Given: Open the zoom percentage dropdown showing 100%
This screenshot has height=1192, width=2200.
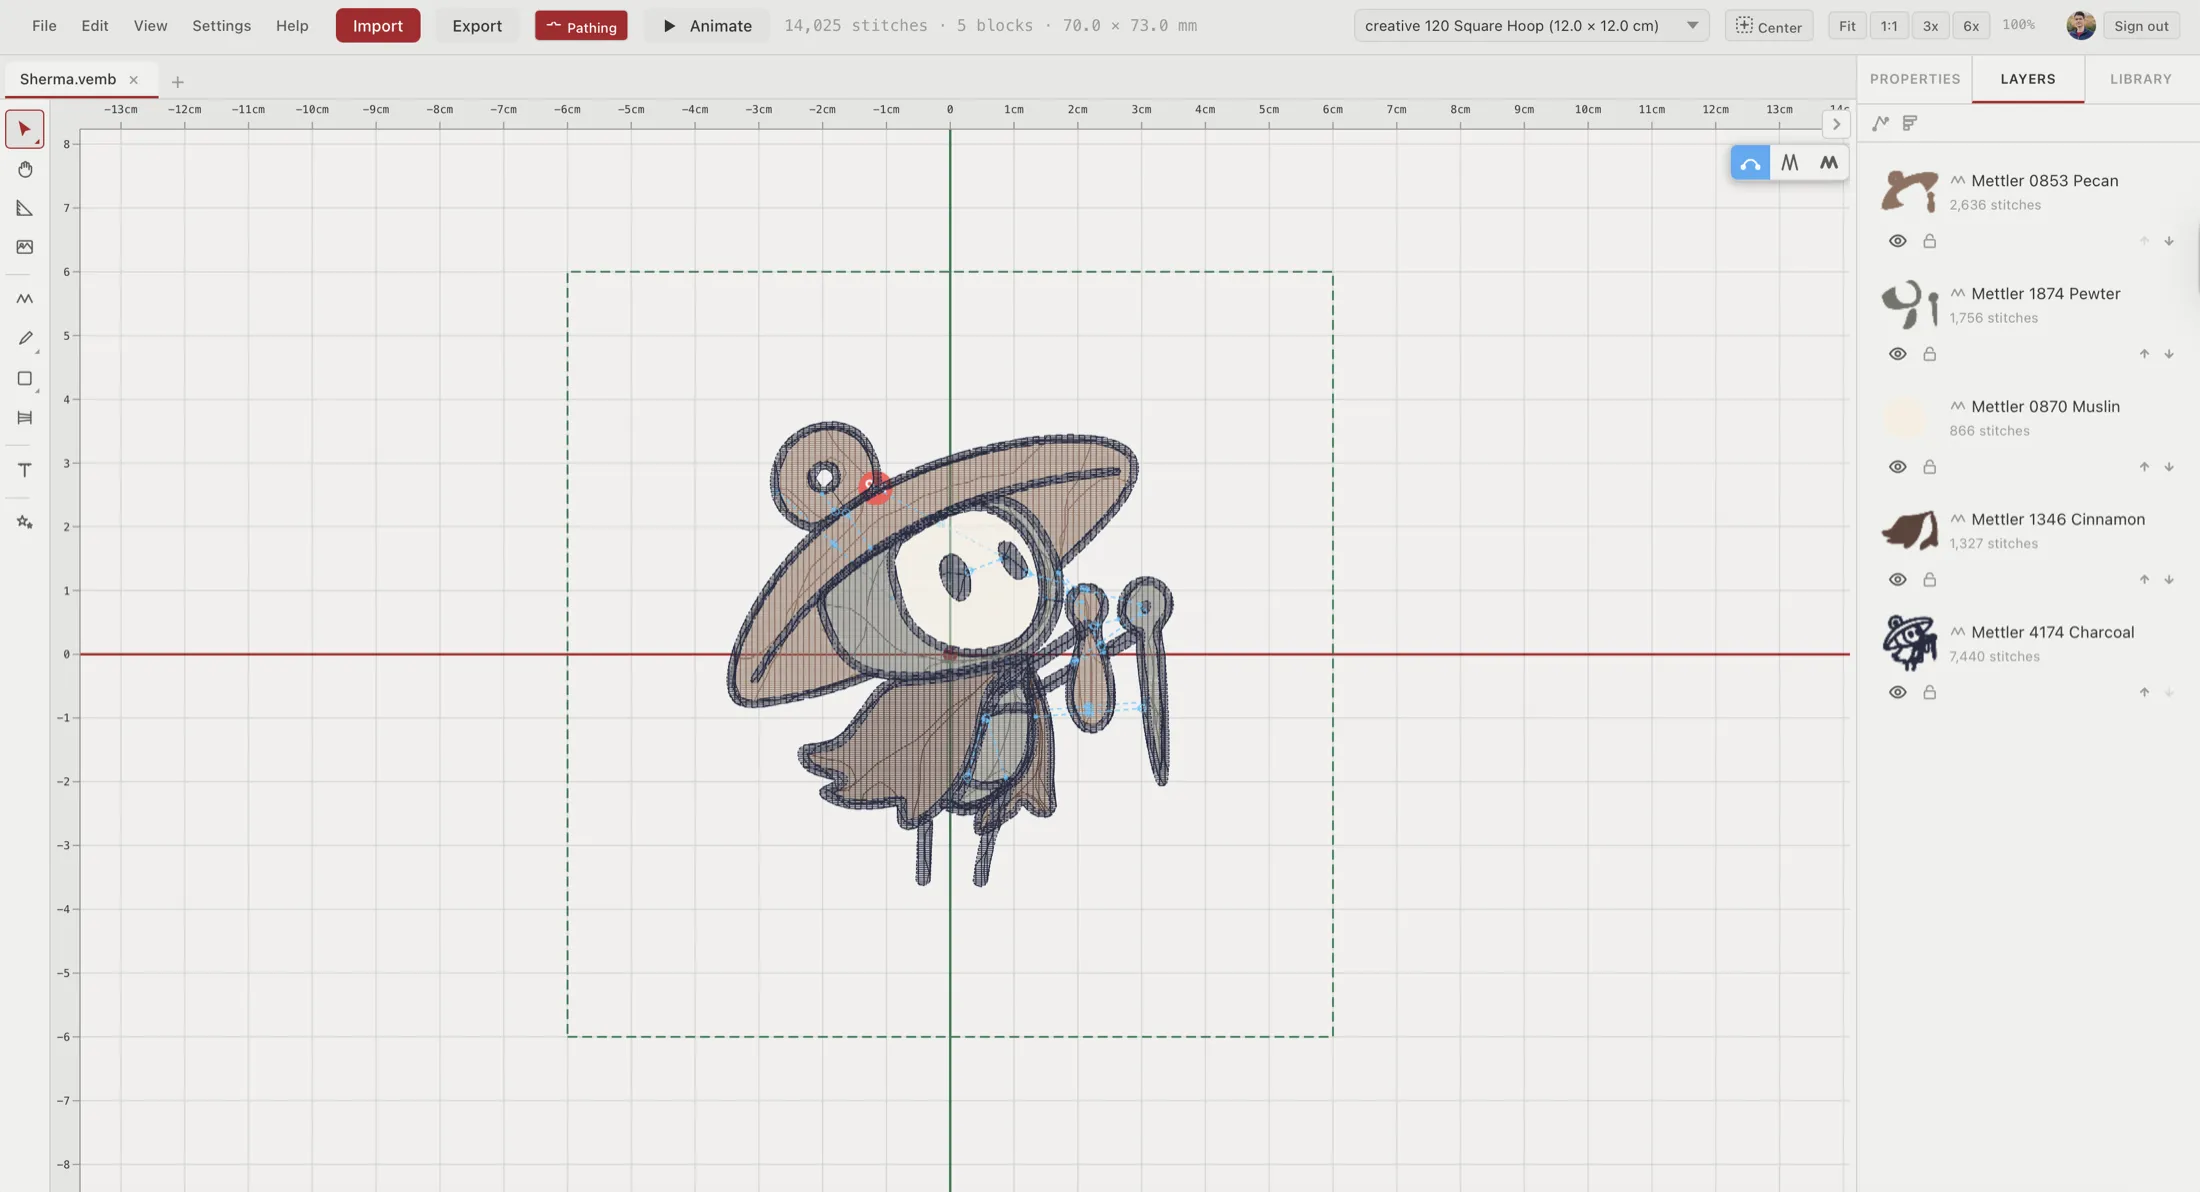Looking at the screenshot, I should 2019,25.
